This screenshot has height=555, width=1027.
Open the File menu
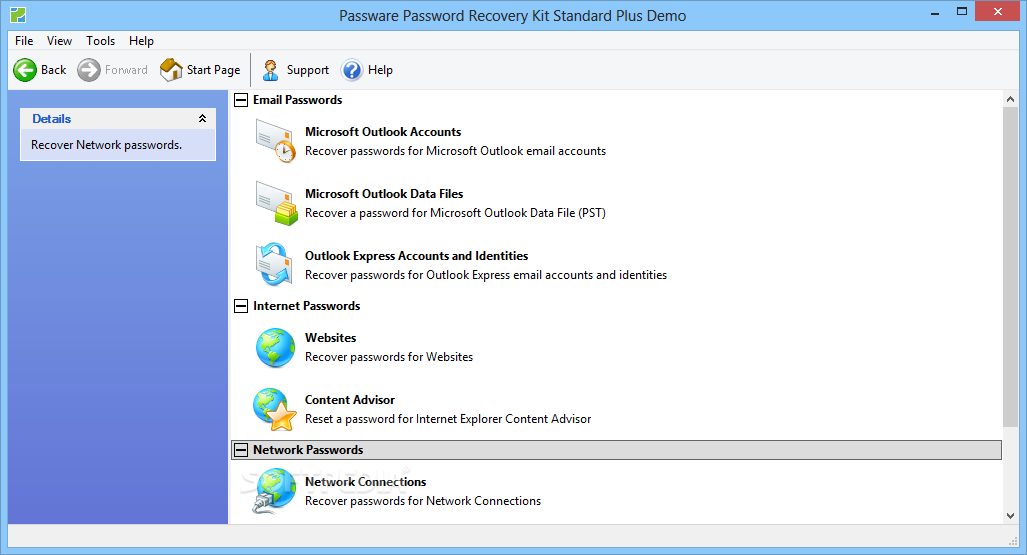[x=24, y=41]
